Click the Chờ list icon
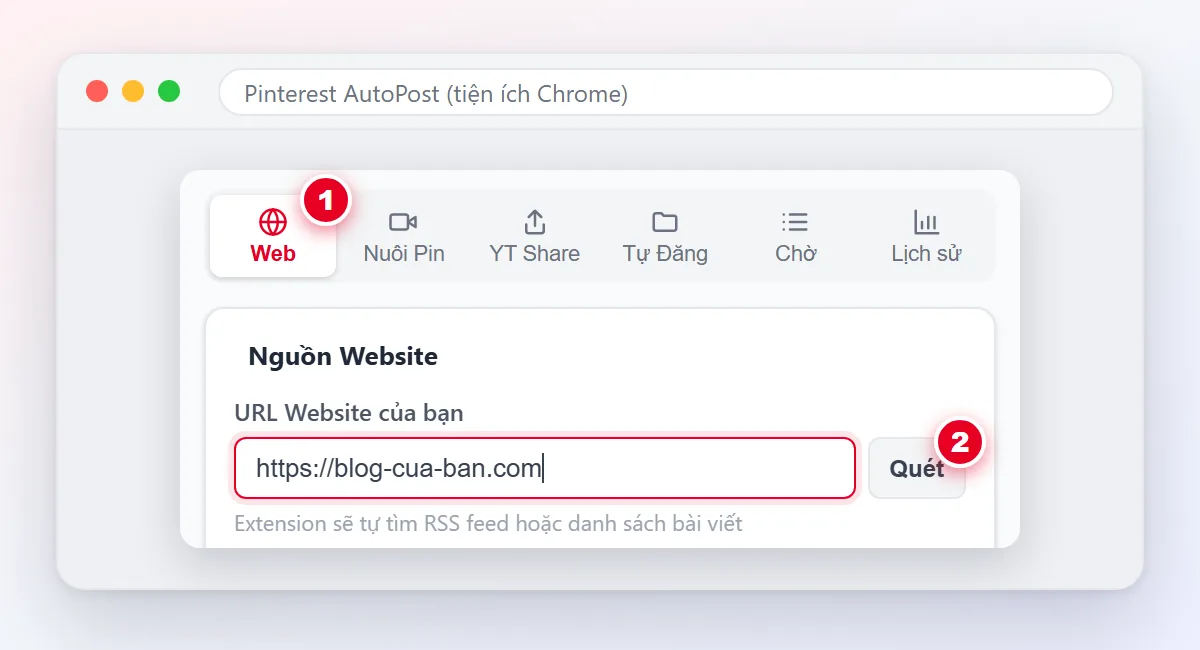The height and width of the screenshot is (650, 1200). pos(795,222)
